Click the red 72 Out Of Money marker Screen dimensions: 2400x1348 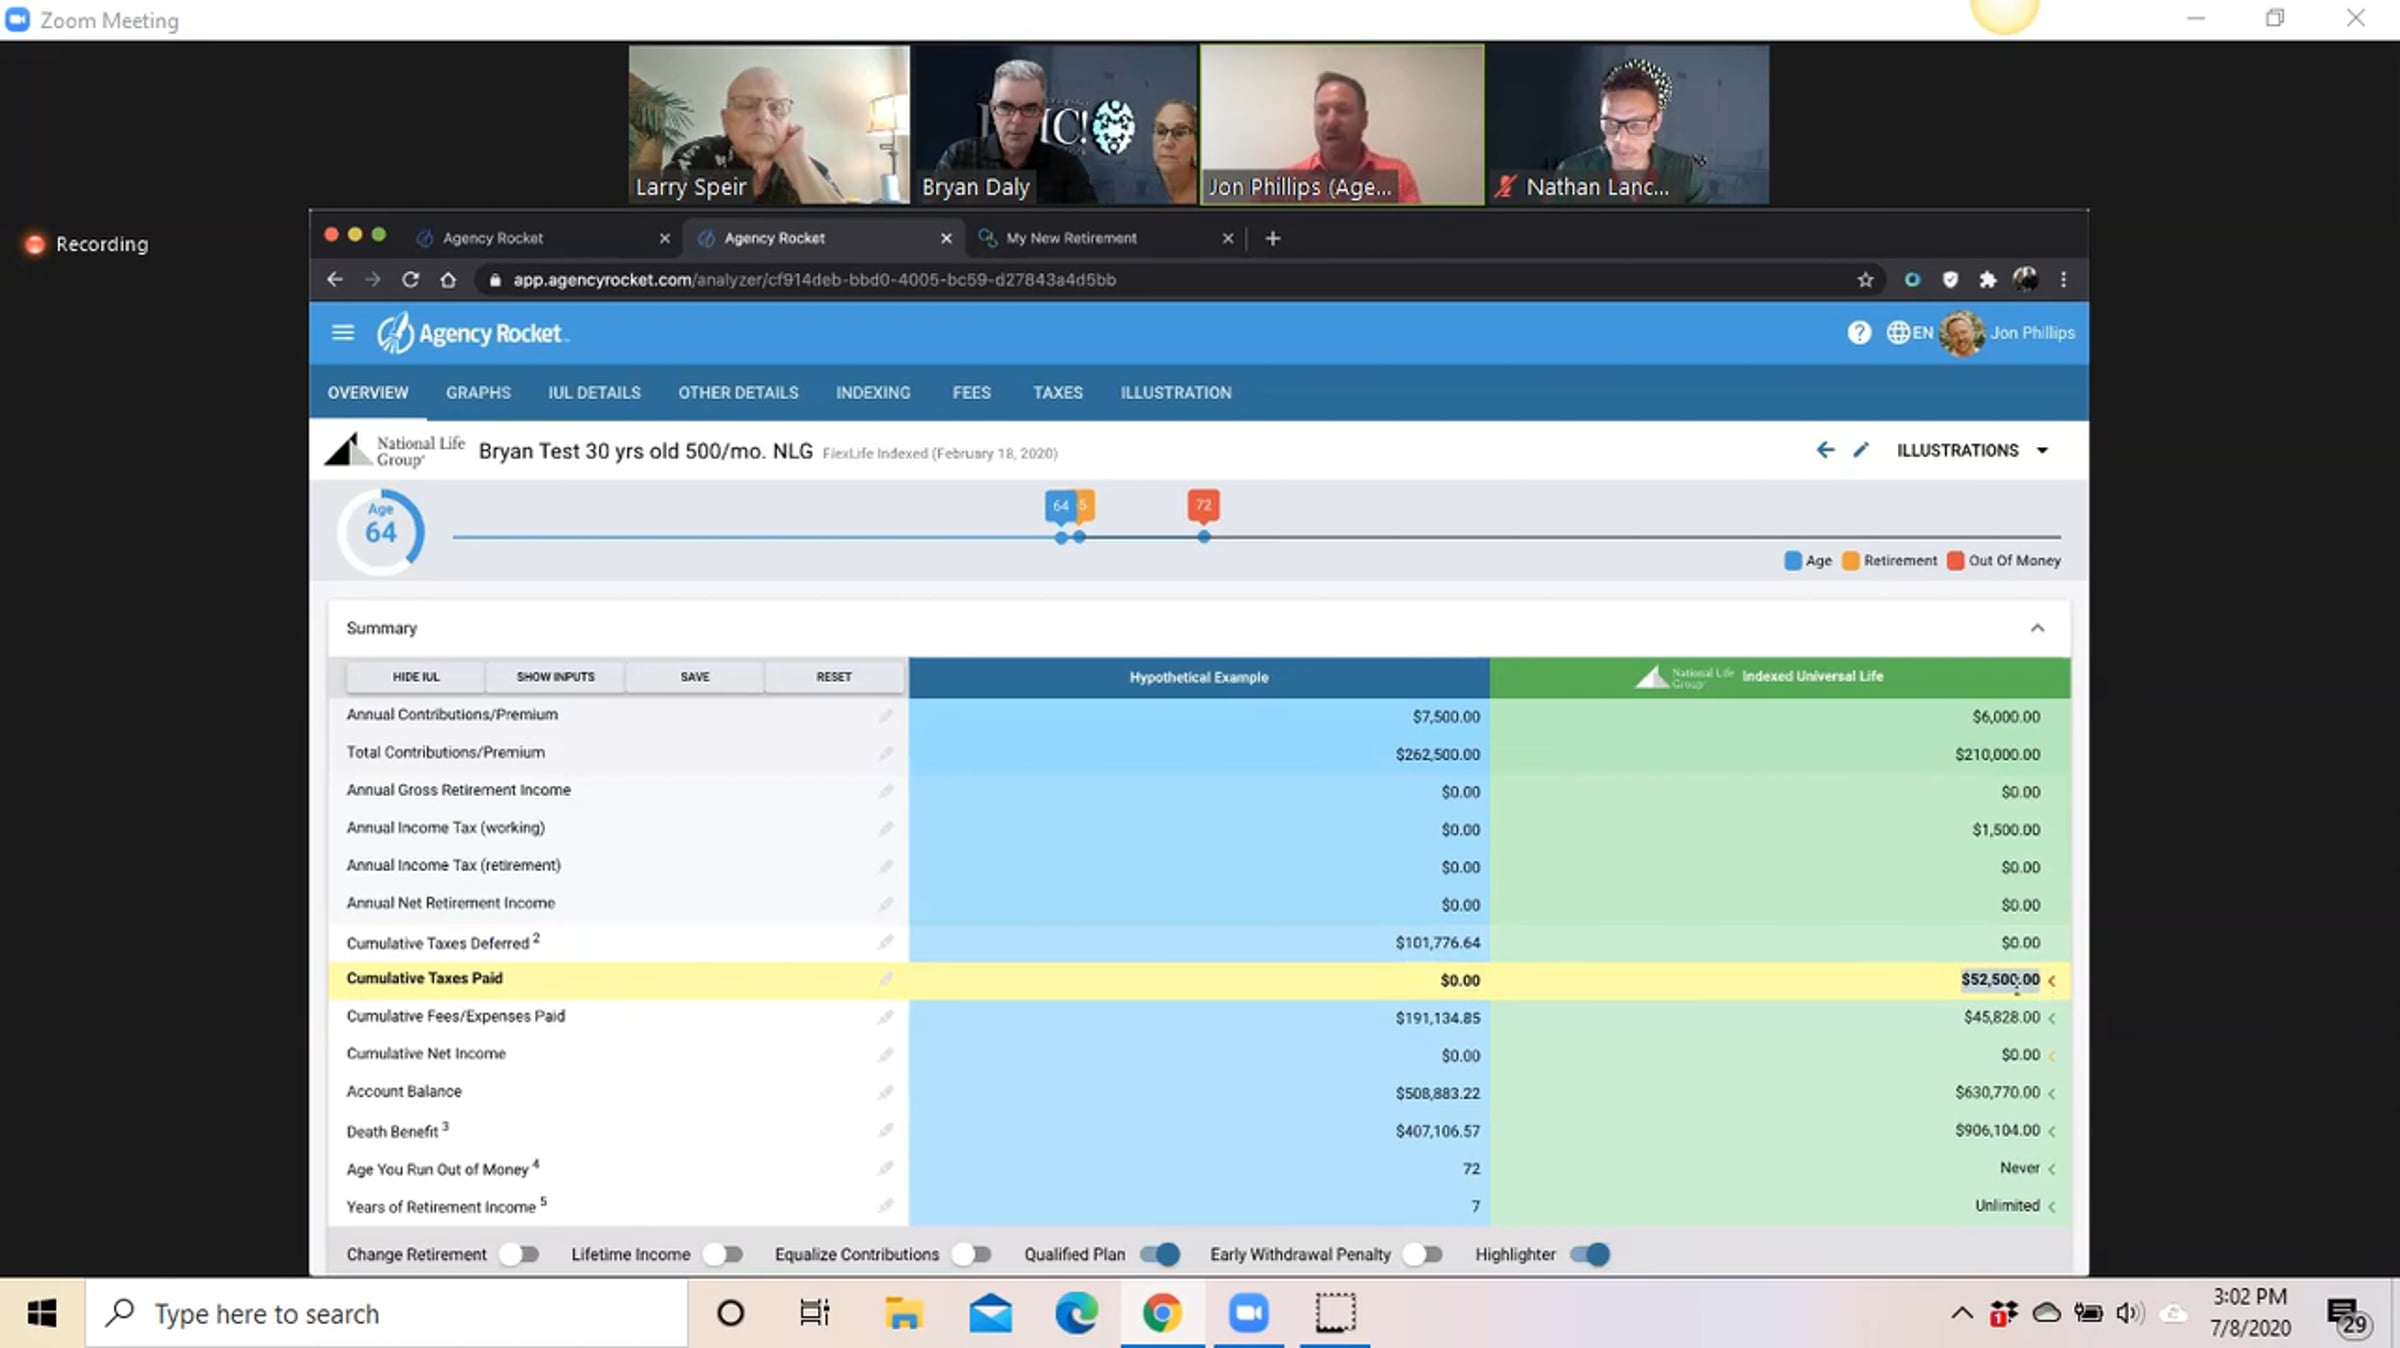click(1203, 506)
